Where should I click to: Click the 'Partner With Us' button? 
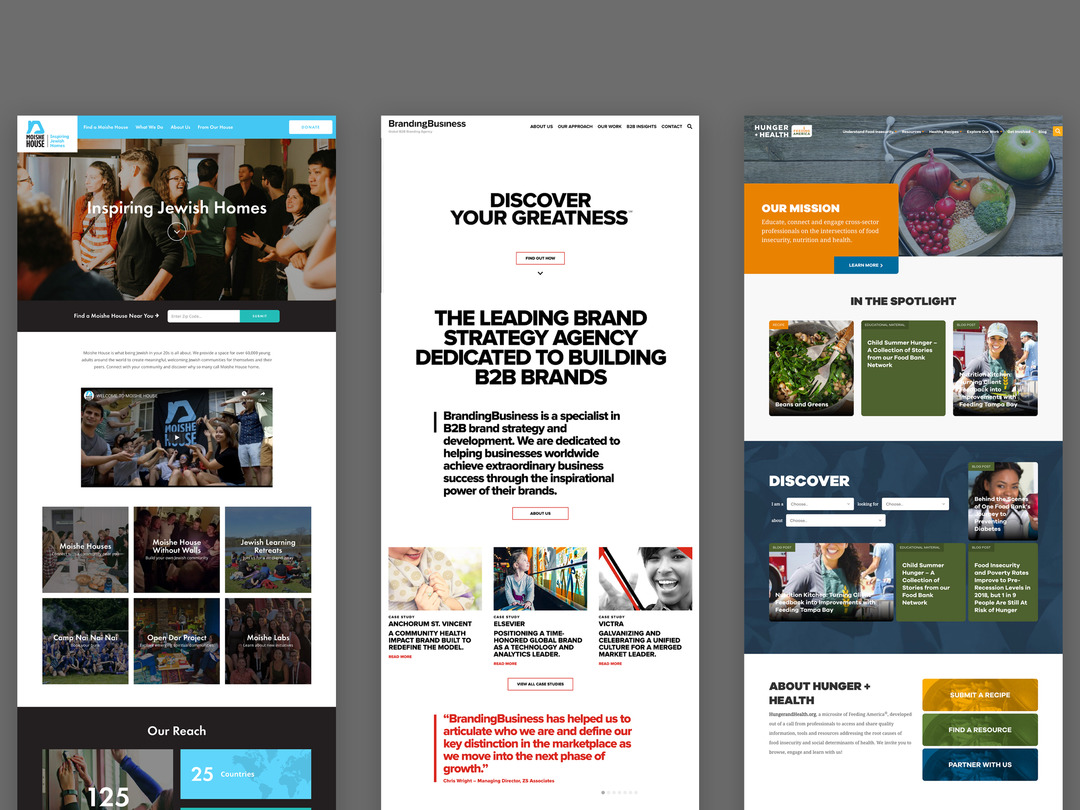tap(979, 765)
